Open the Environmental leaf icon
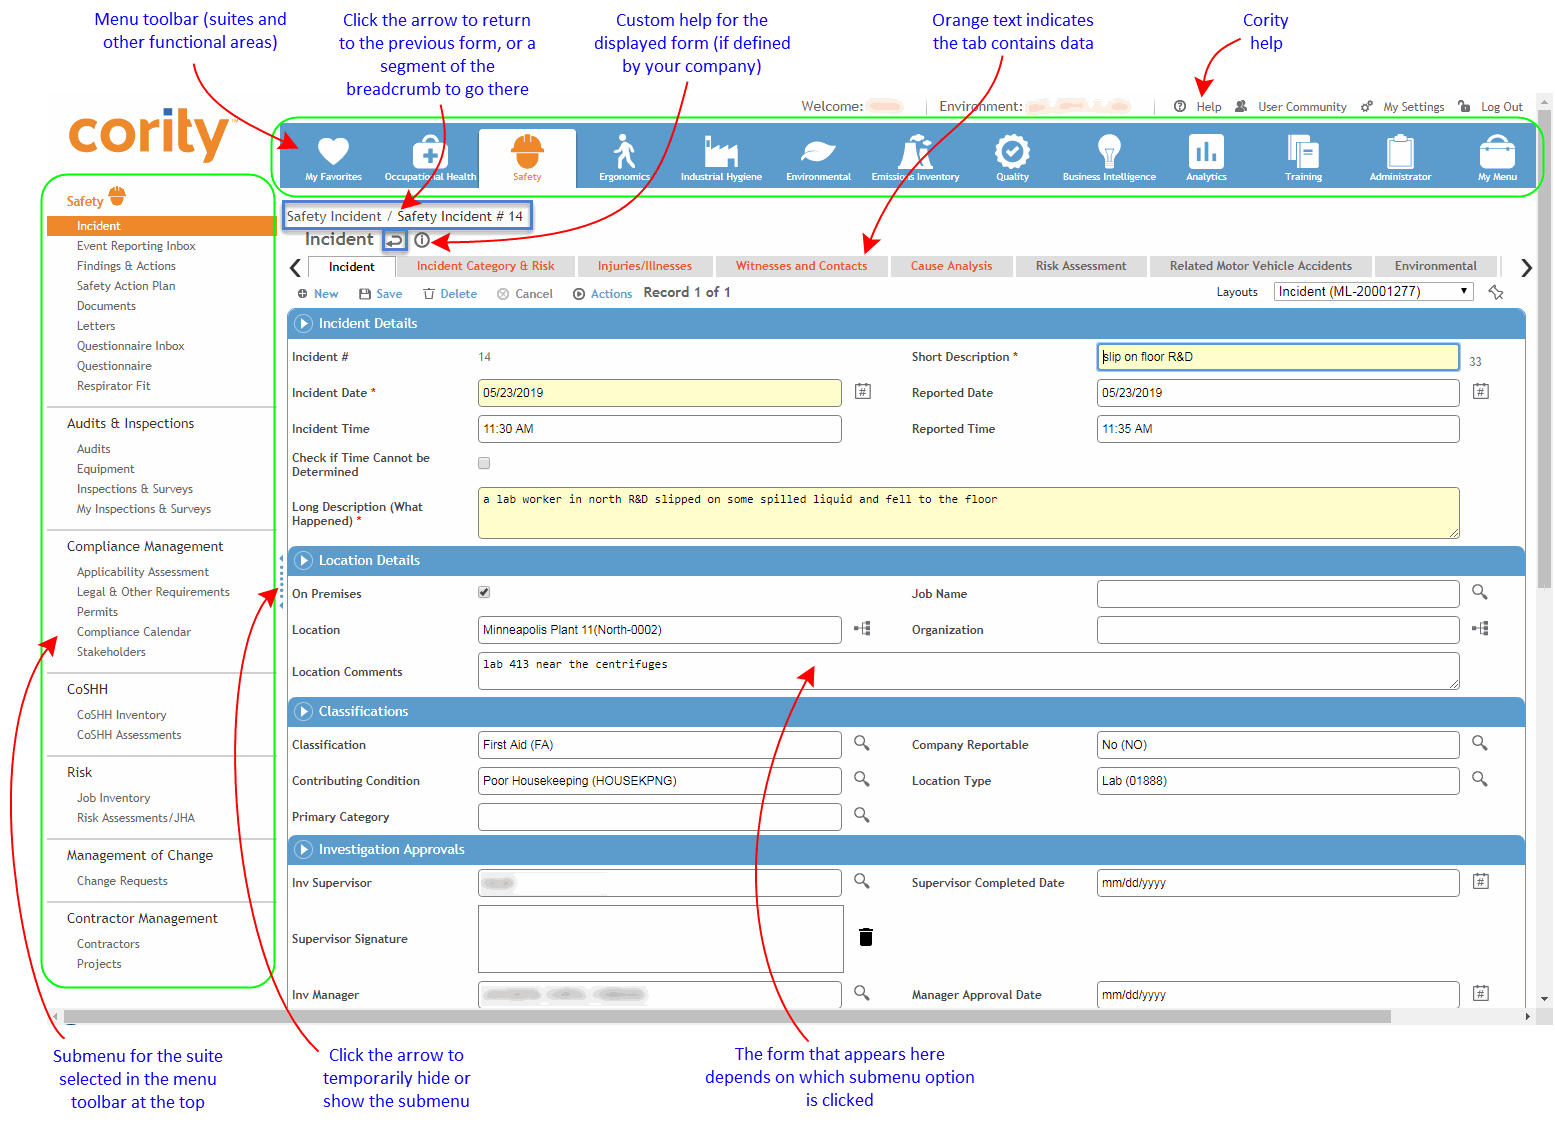Viewport: 1555px width, 1132px height. click(x=818, y=151)
